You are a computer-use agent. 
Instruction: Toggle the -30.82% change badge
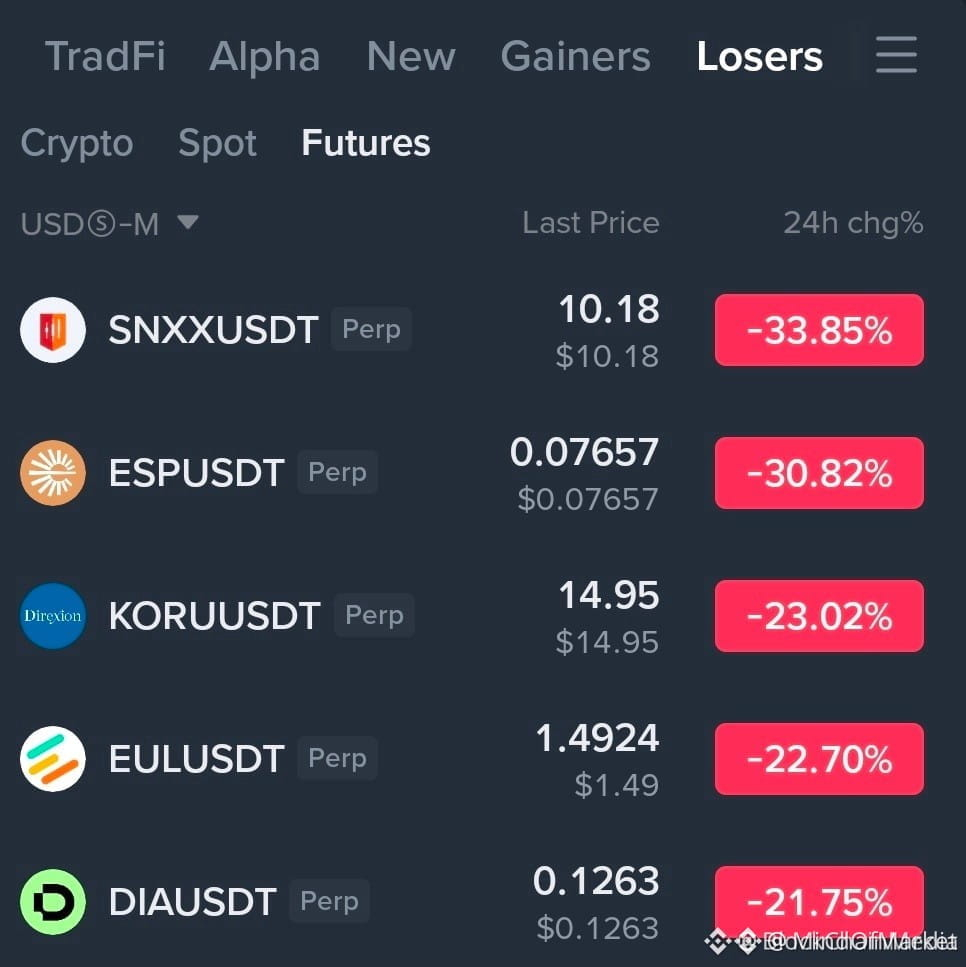(x=819, y=473)
